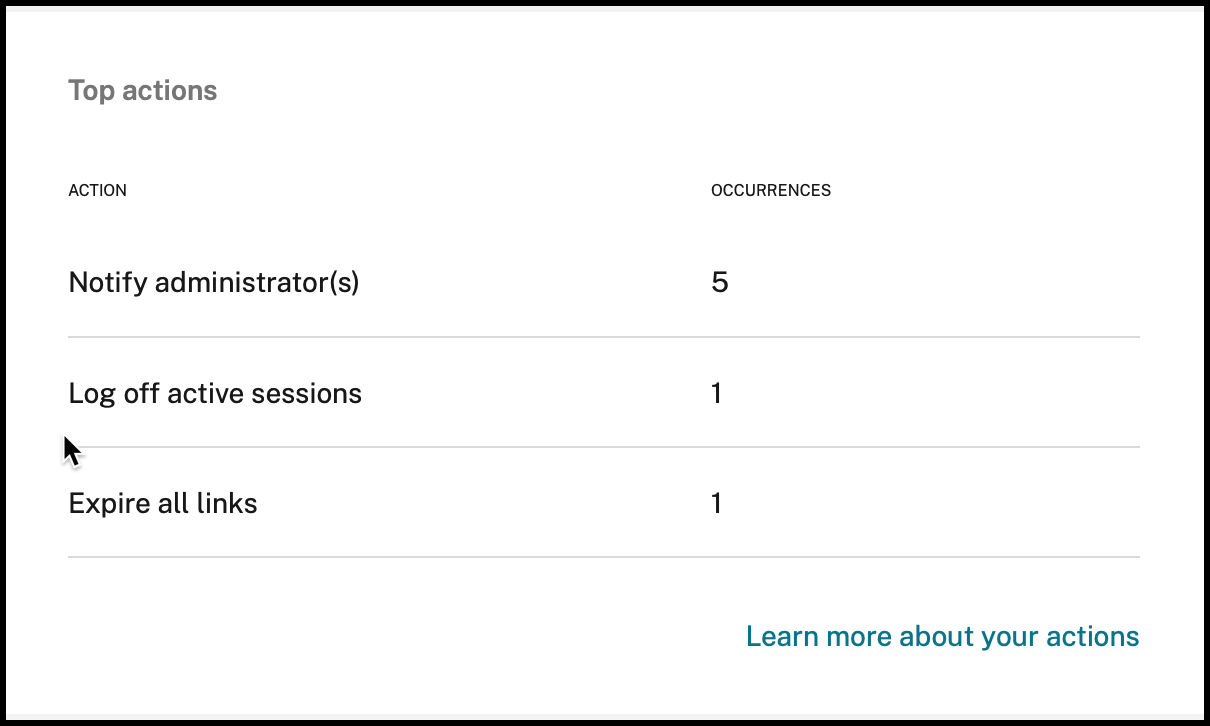Select occurrence count for Log off active sessions
1210x726 pixels.
[x=716, y=393]
